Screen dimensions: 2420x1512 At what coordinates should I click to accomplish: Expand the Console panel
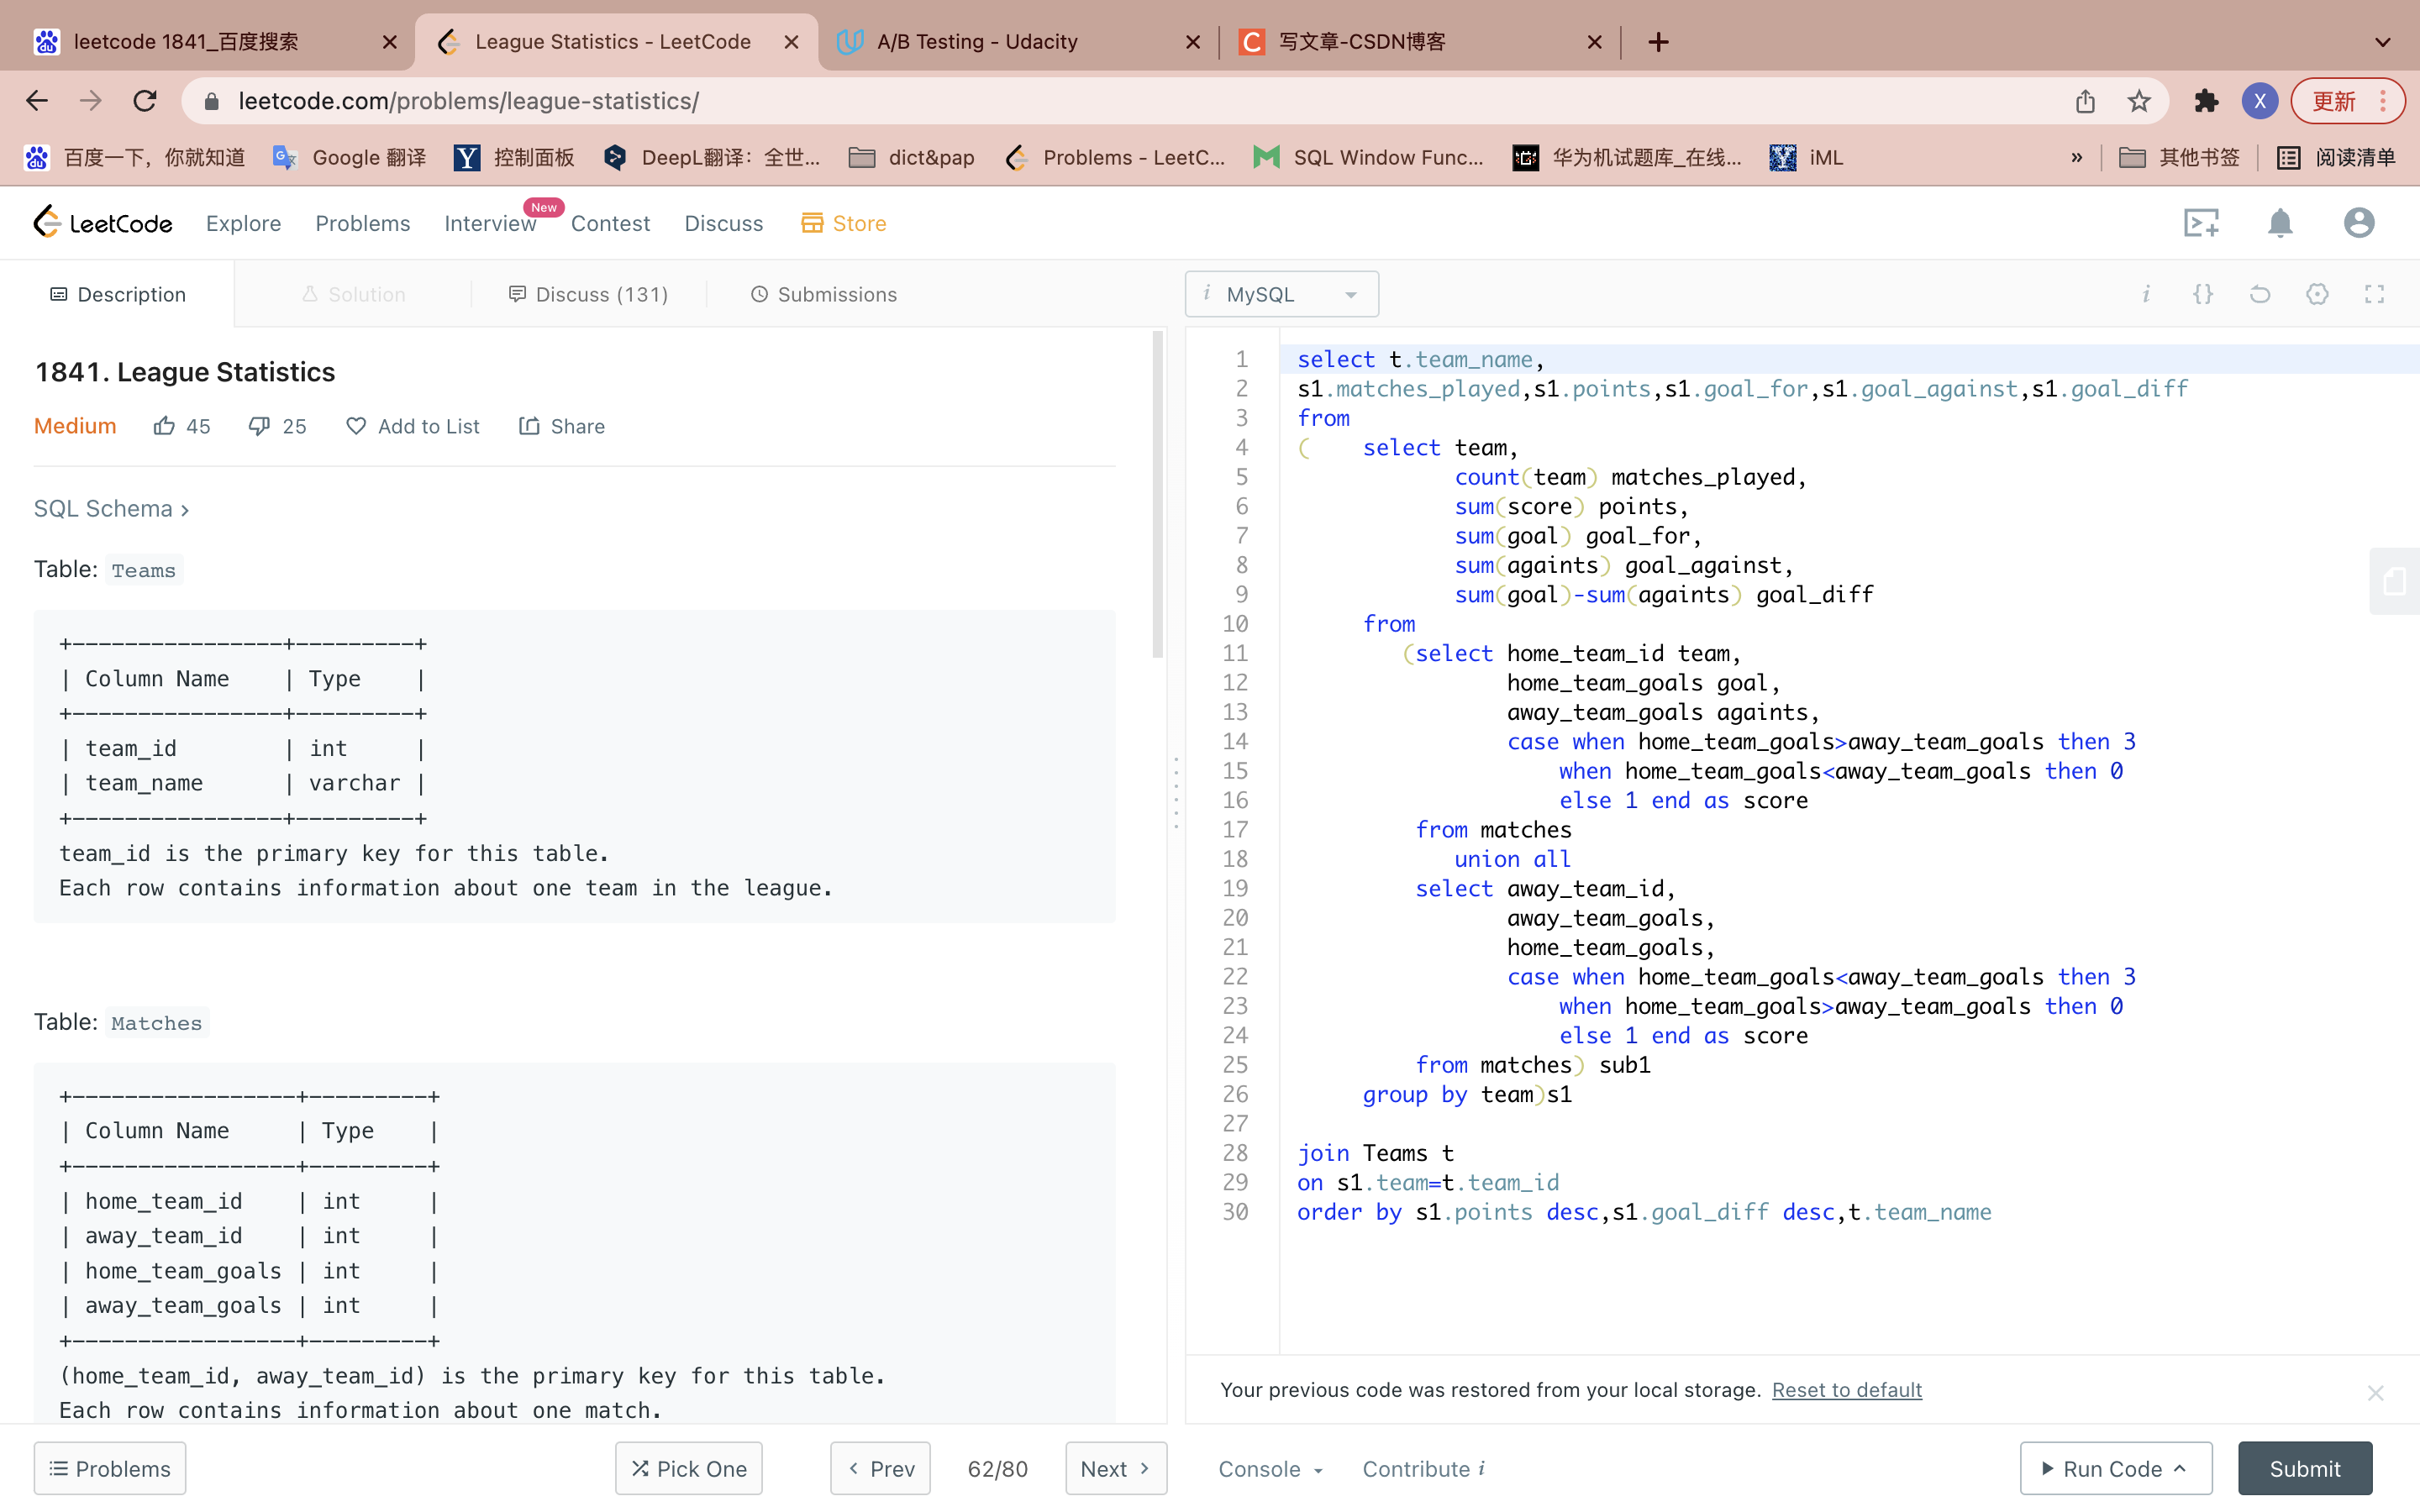point(1270,1468)
